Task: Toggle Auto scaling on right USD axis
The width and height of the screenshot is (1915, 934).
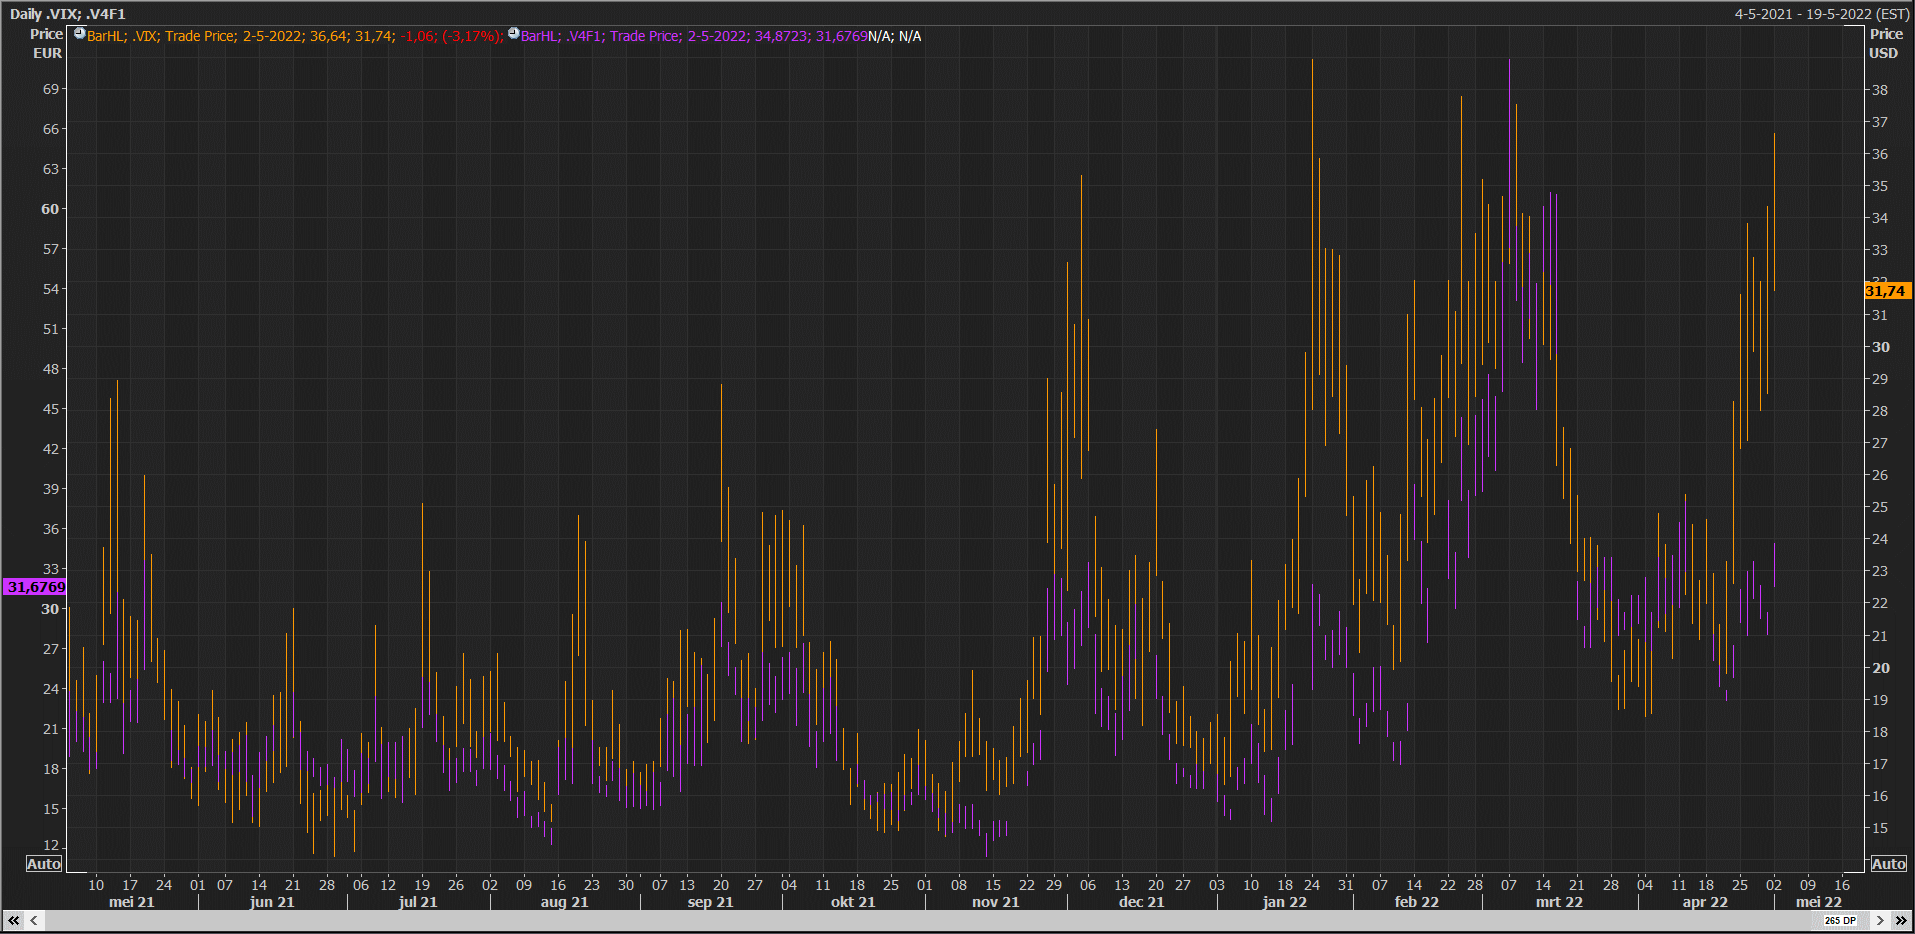Action: [x=1889, y=864]
